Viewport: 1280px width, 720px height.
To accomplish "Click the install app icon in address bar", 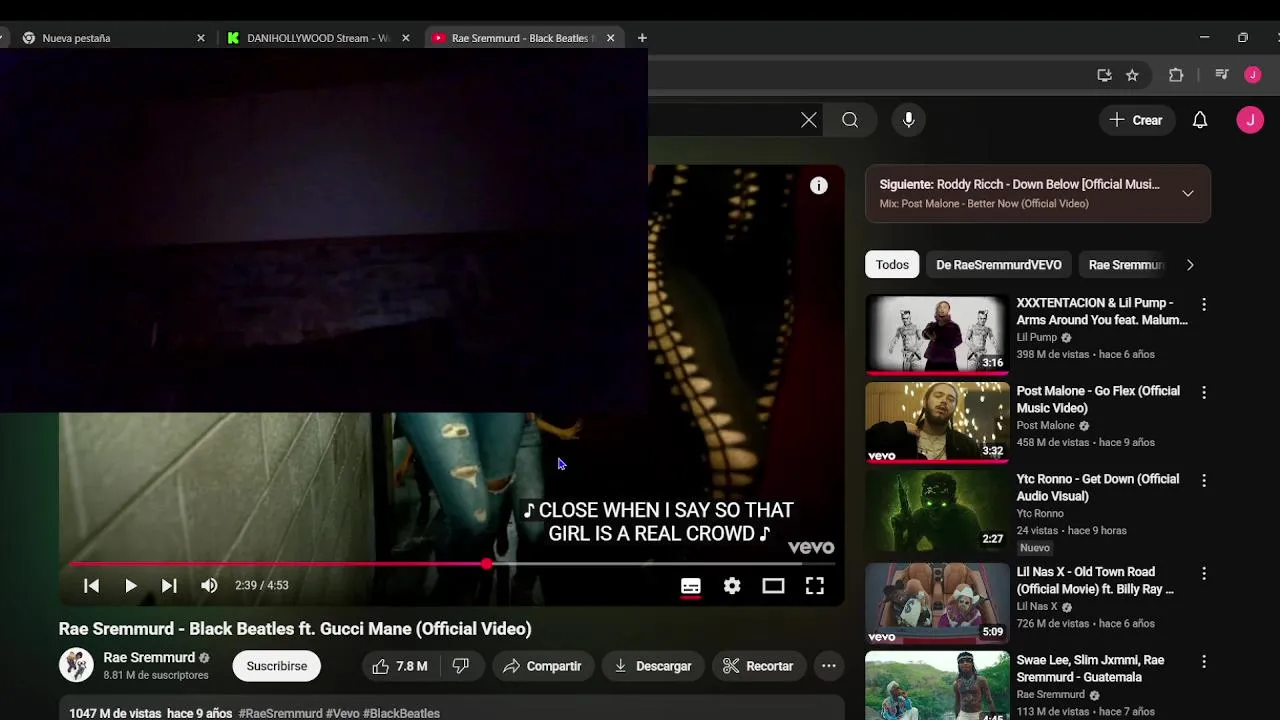I will [1104, 75].
